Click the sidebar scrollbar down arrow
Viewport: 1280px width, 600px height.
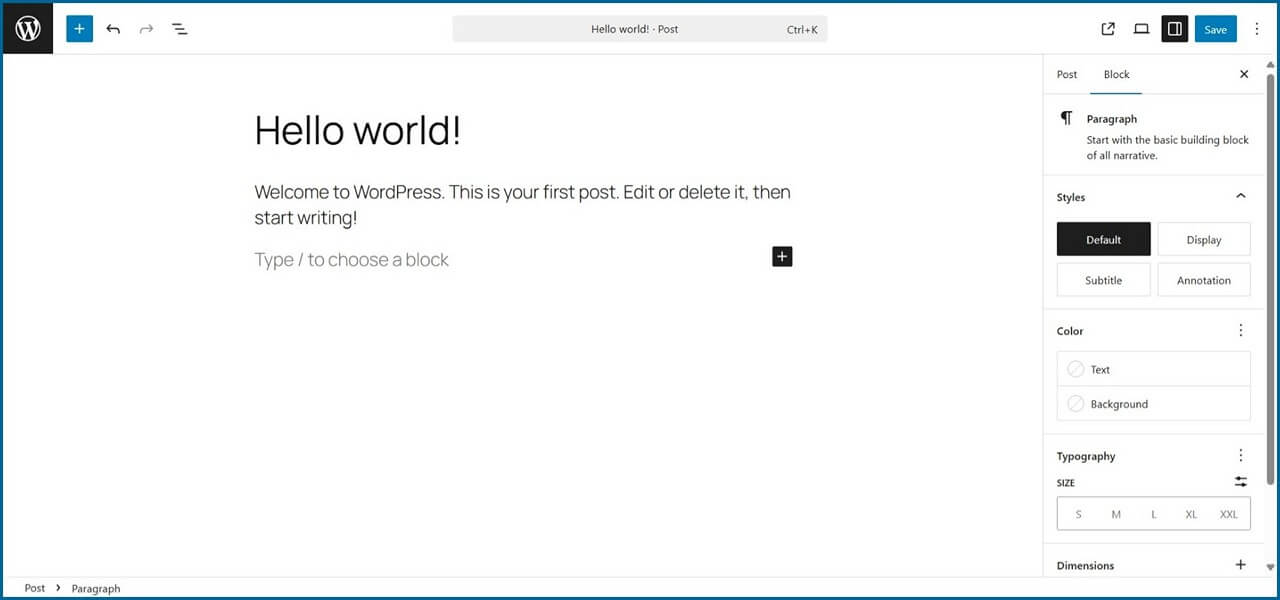[1271, 568]
